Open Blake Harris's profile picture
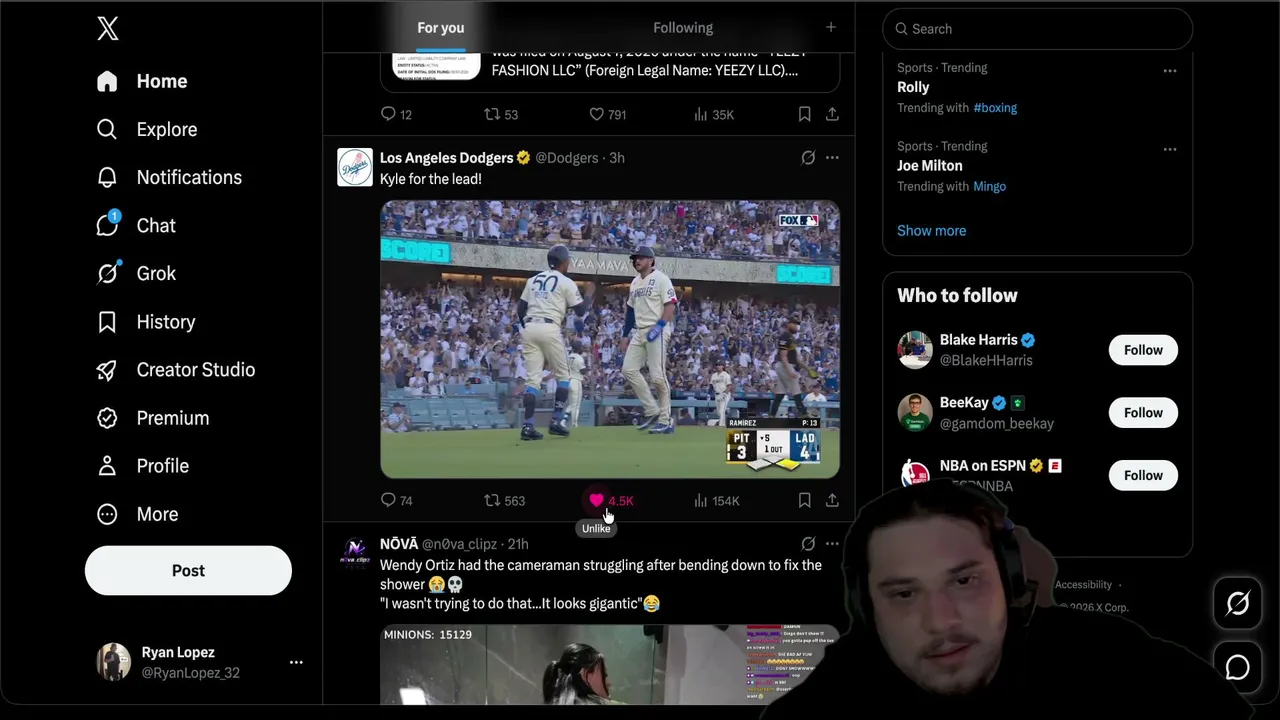This screenshot has width=1280, height=720. [x=915, y=350]
